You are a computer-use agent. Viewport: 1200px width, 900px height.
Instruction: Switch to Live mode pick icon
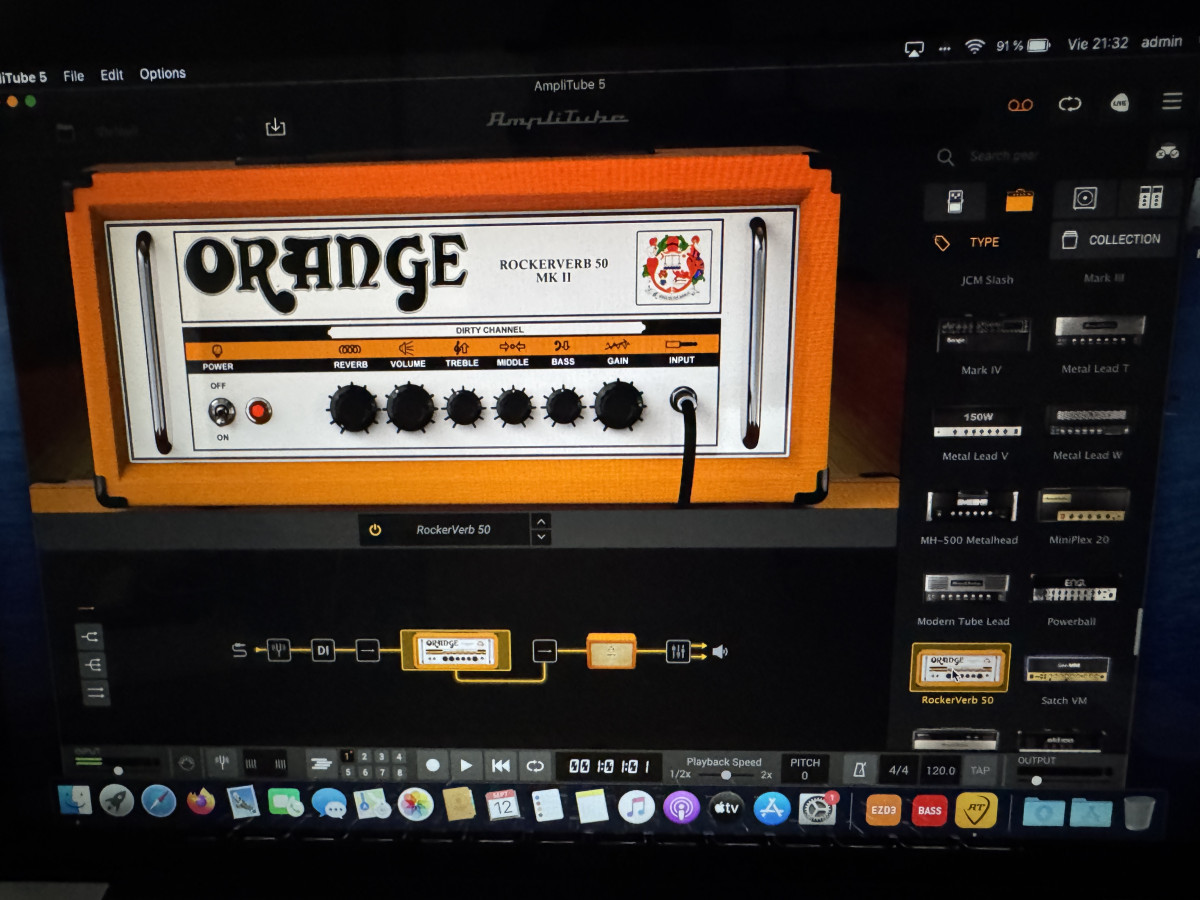(1120, 104)
